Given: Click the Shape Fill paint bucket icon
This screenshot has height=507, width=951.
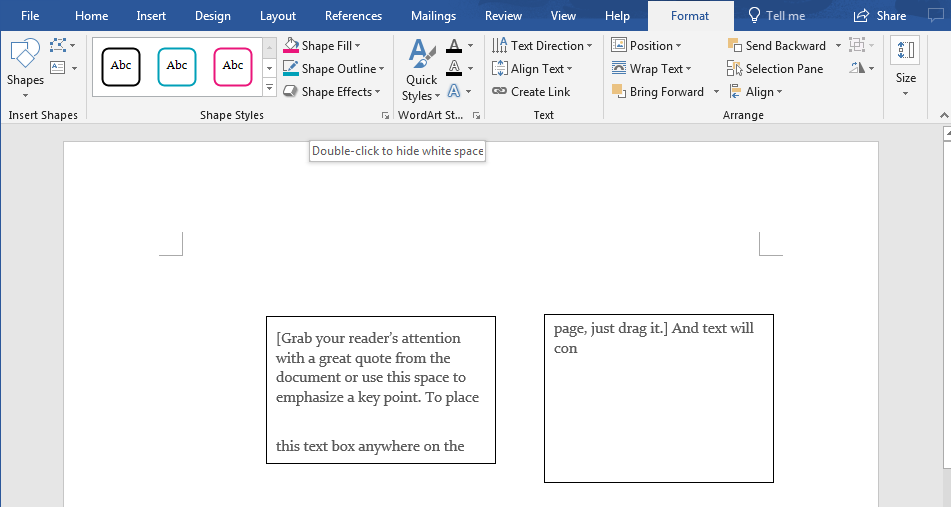Looking at the screenshot, I should click(291, 45).
